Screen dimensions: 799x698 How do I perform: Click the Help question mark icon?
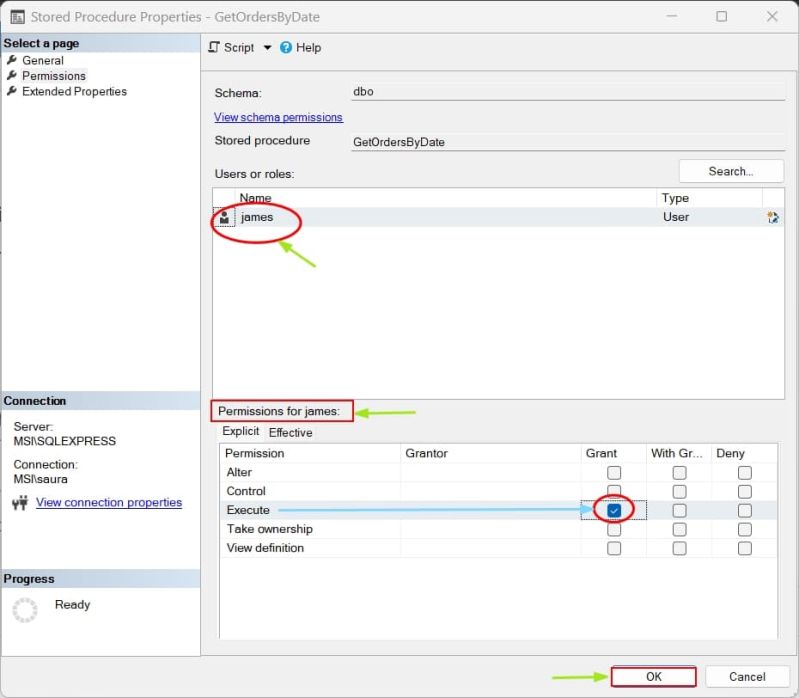286,47
